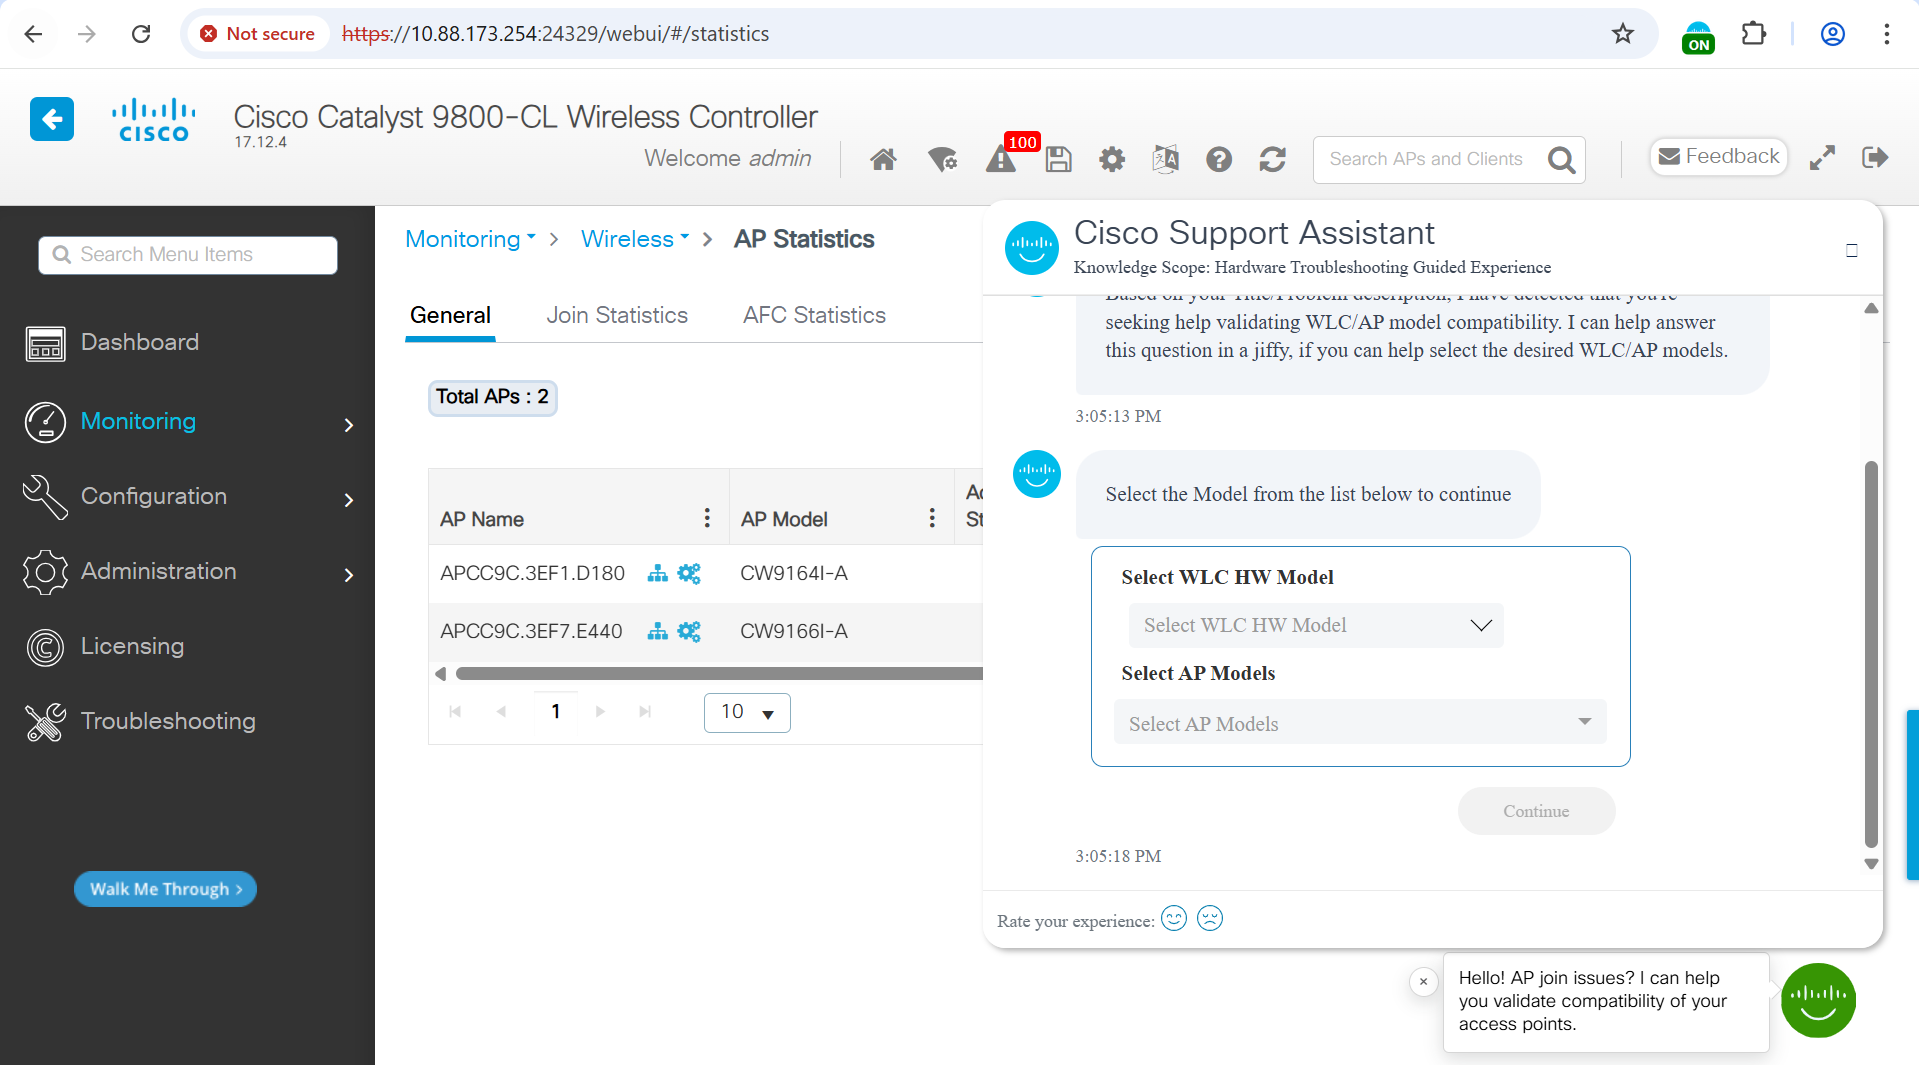Click the browser back arrow

click(33, 34)
